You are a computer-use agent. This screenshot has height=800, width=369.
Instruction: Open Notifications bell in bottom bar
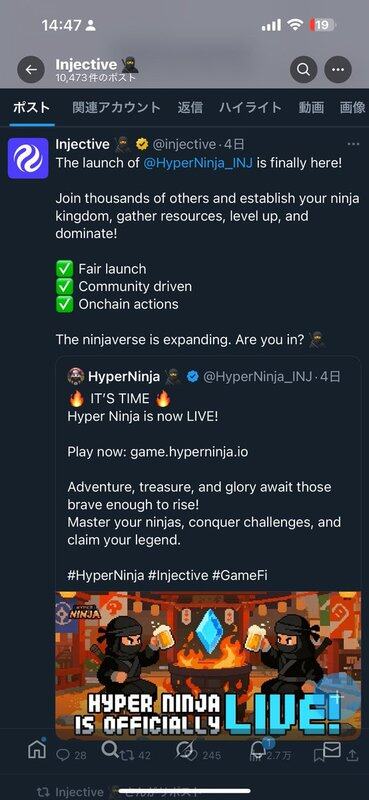pyautogui.click(x=257, y=749)
